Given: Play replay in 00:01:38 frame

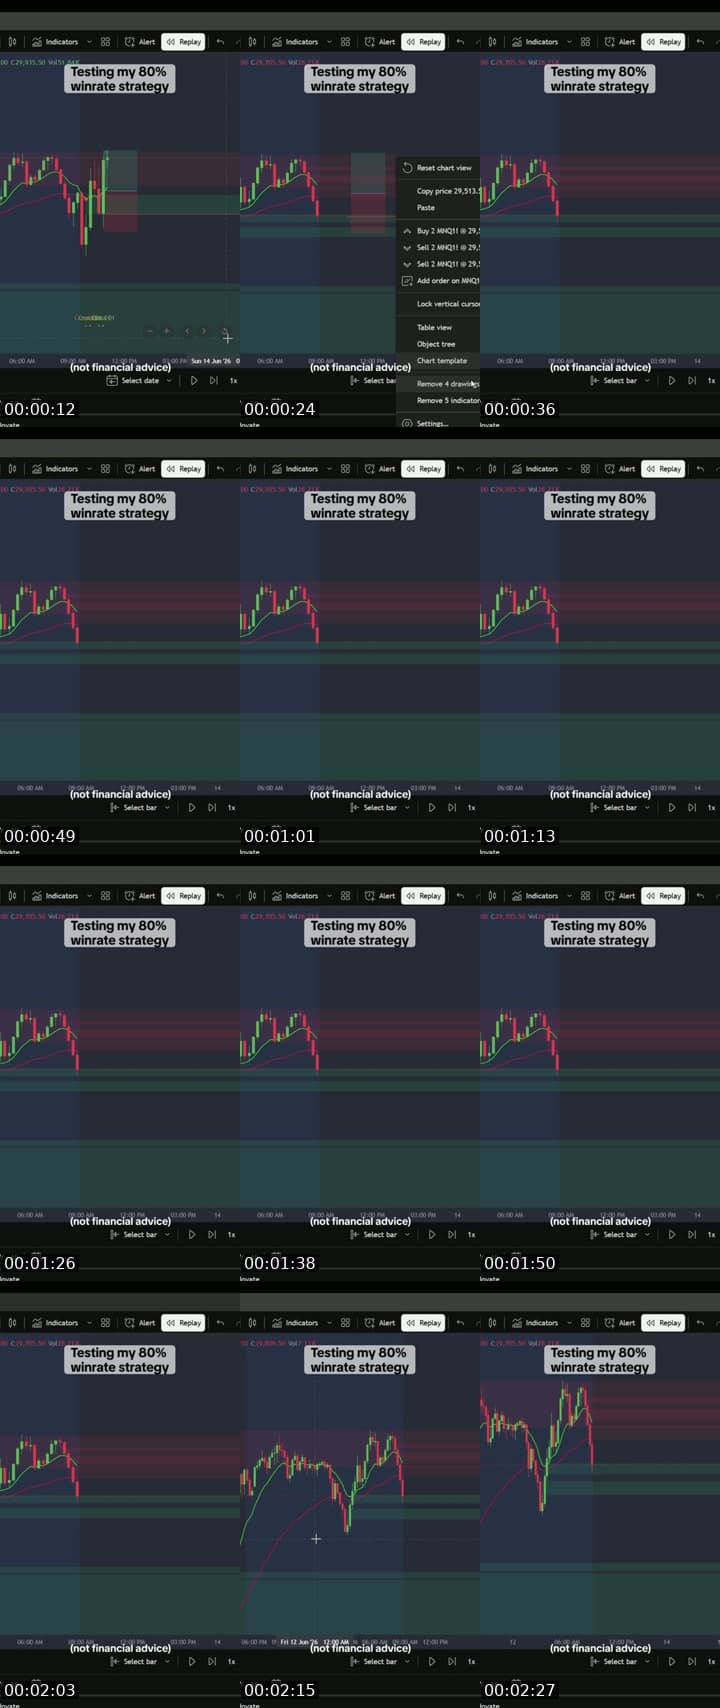Looking at the screenshot, I should [431, 1235].
